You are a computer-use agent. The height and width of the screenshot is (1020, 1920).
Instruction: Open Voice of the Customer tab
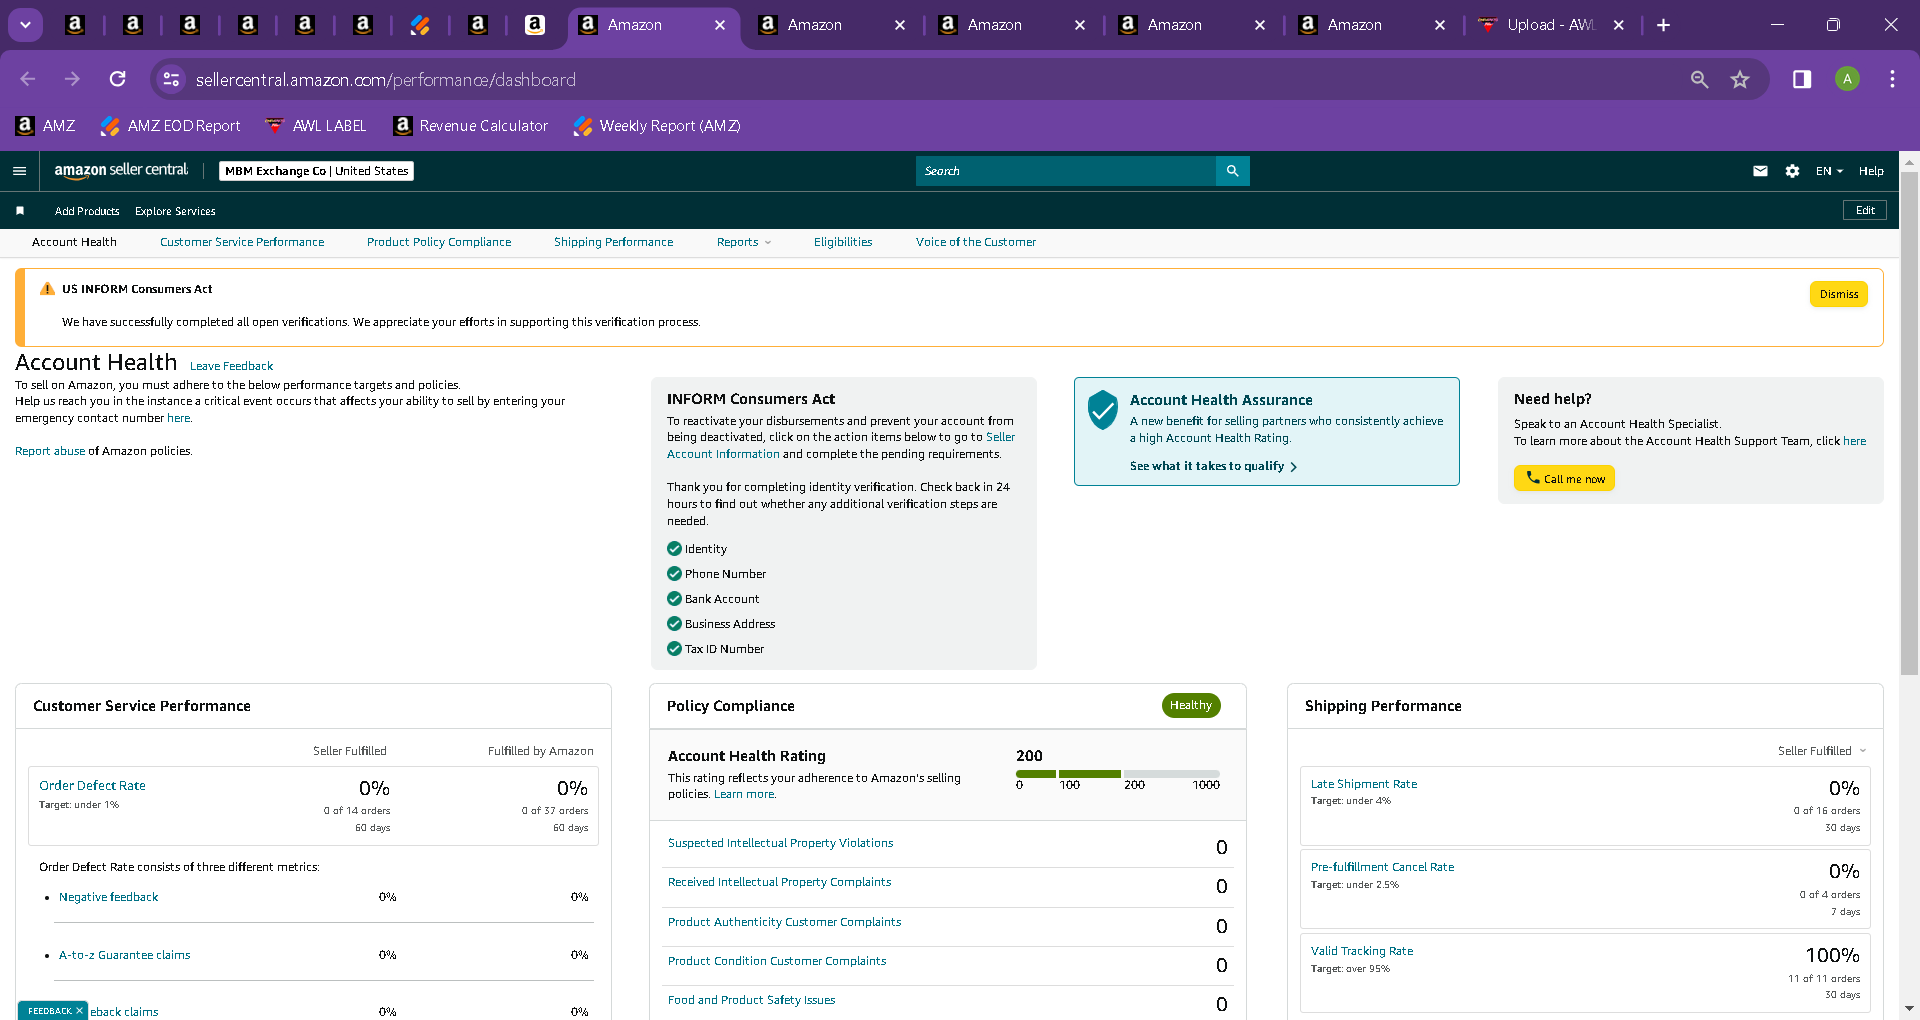click(x=976, y=242)
